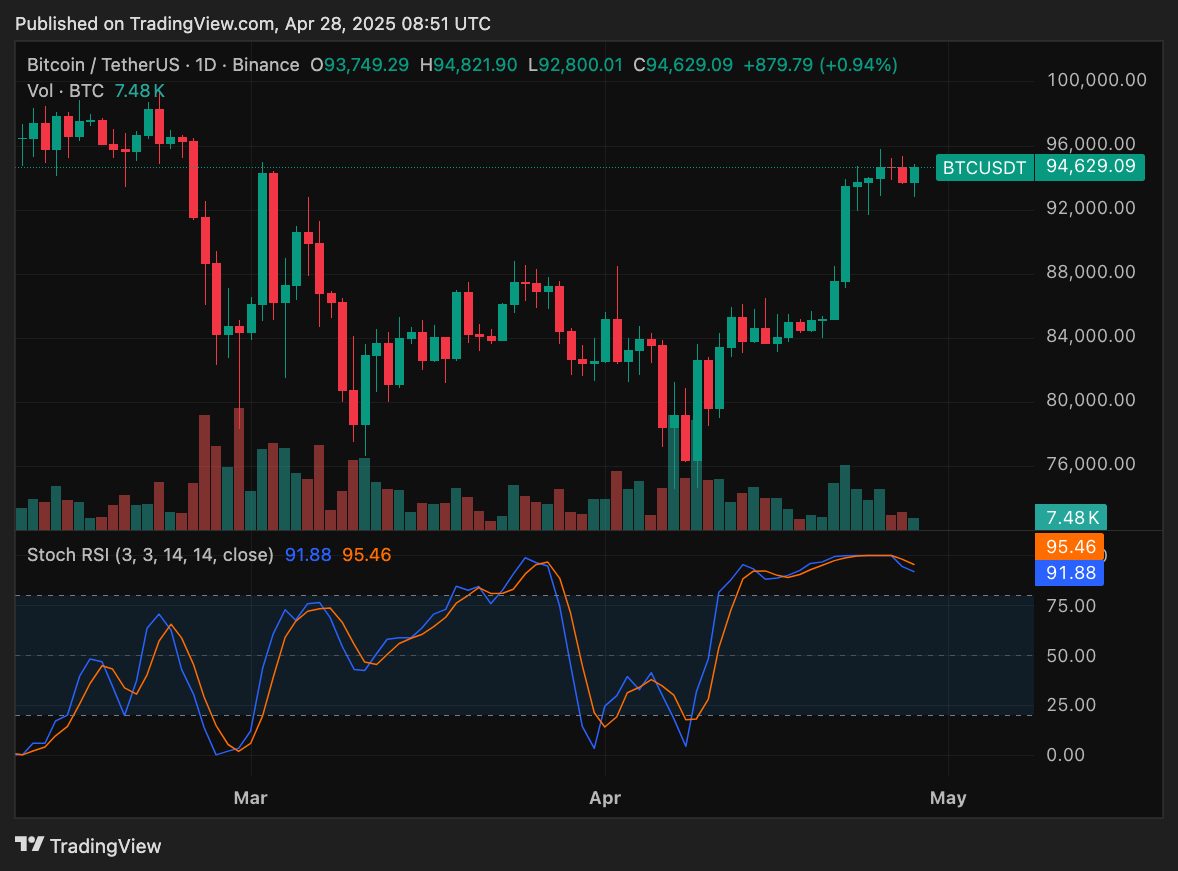
Task: Click the Mar label on time axis
Action: tap(250, 798)
